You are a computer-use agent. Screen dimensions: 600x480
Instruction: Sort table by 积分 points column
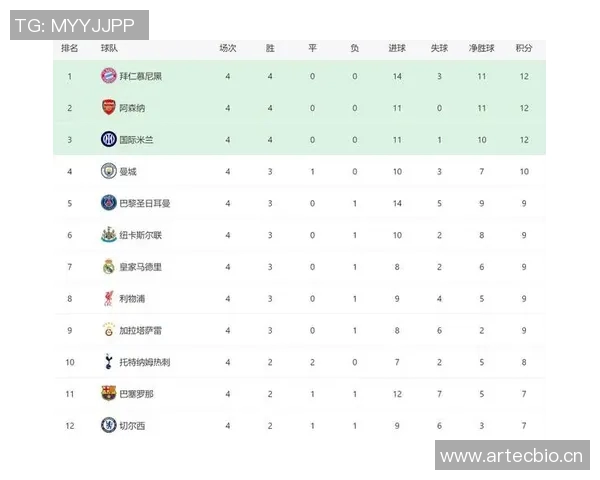(x=524, y=47)
